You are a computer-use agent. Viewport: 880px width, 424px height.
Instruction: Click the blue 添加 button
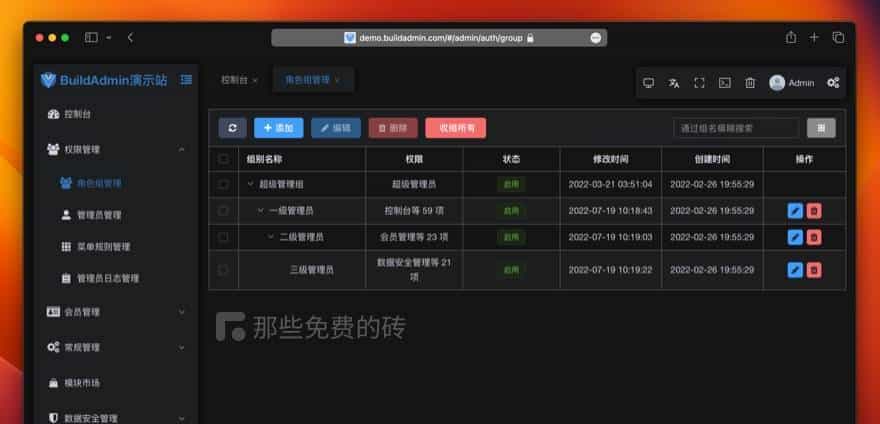tap(278, 128)
